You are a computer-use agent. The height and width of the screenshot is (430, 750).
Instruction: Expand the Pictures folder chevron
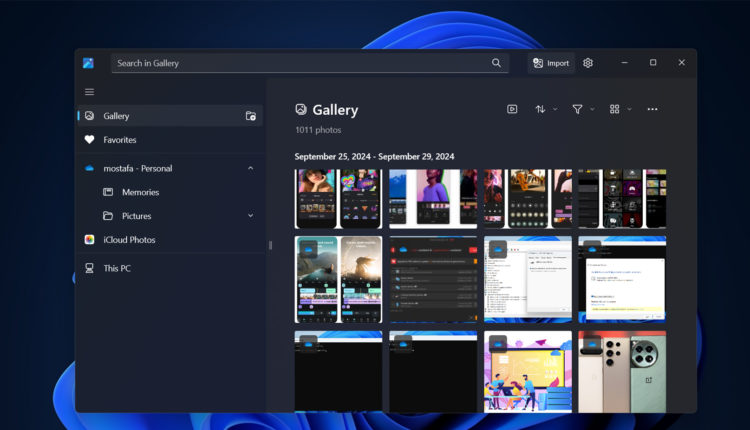coord(251,216)
